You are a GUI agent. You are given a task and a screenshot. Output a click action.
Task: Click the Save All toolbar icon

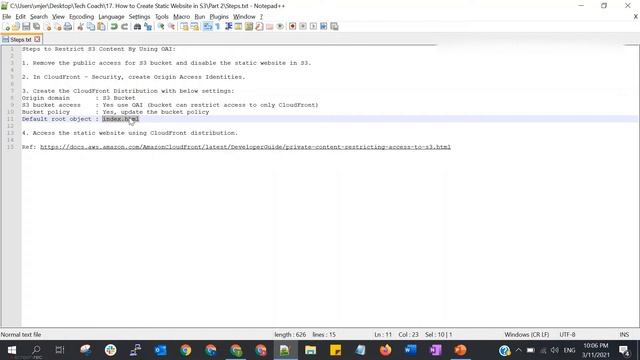tap(37, 27)
